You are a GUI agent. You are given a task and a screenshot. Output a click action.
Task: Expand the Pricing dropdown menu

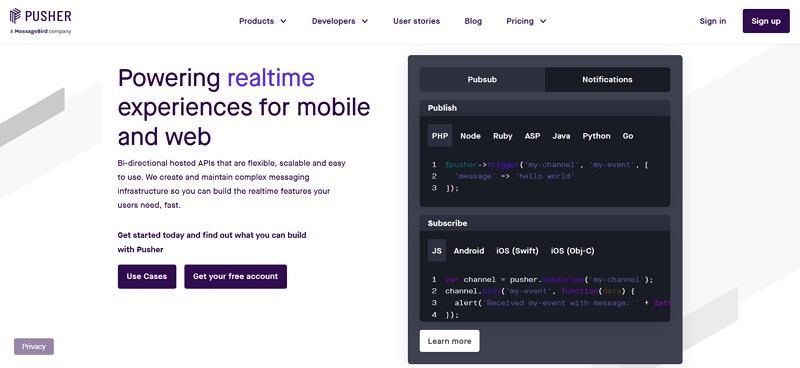pos(526,21)
